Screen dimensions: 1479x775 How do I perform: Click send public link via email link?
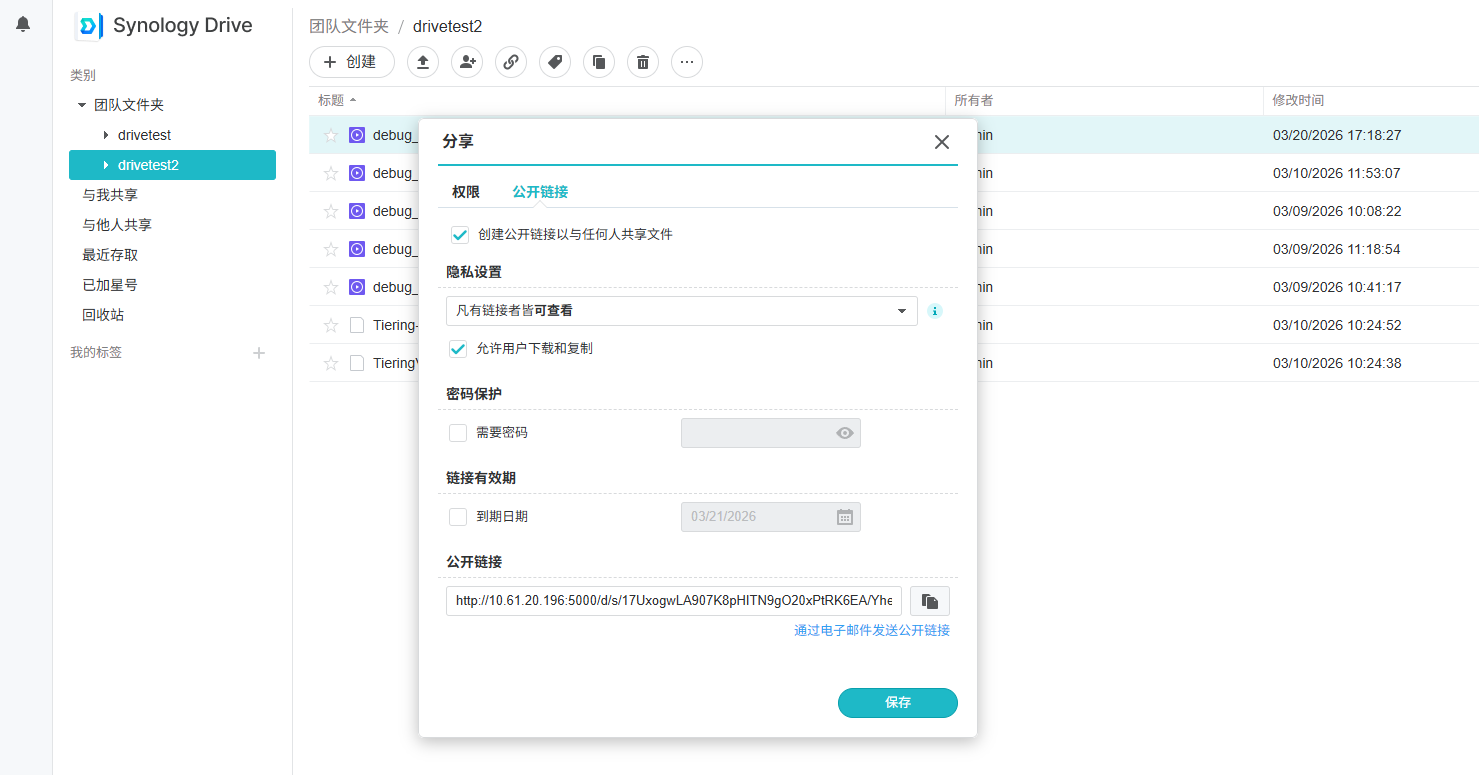pos(871,631)
